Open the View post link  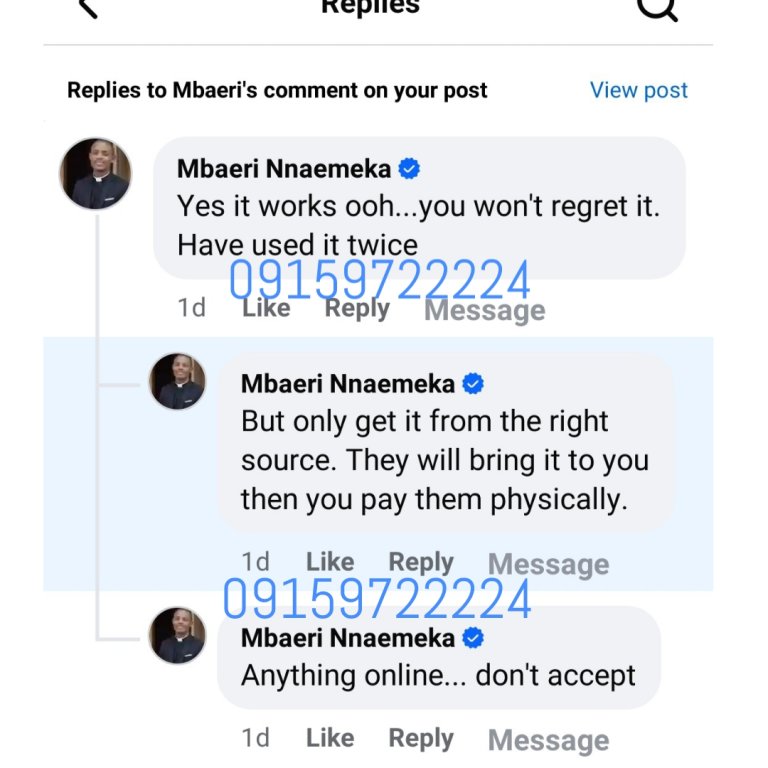tap(638, 90)
